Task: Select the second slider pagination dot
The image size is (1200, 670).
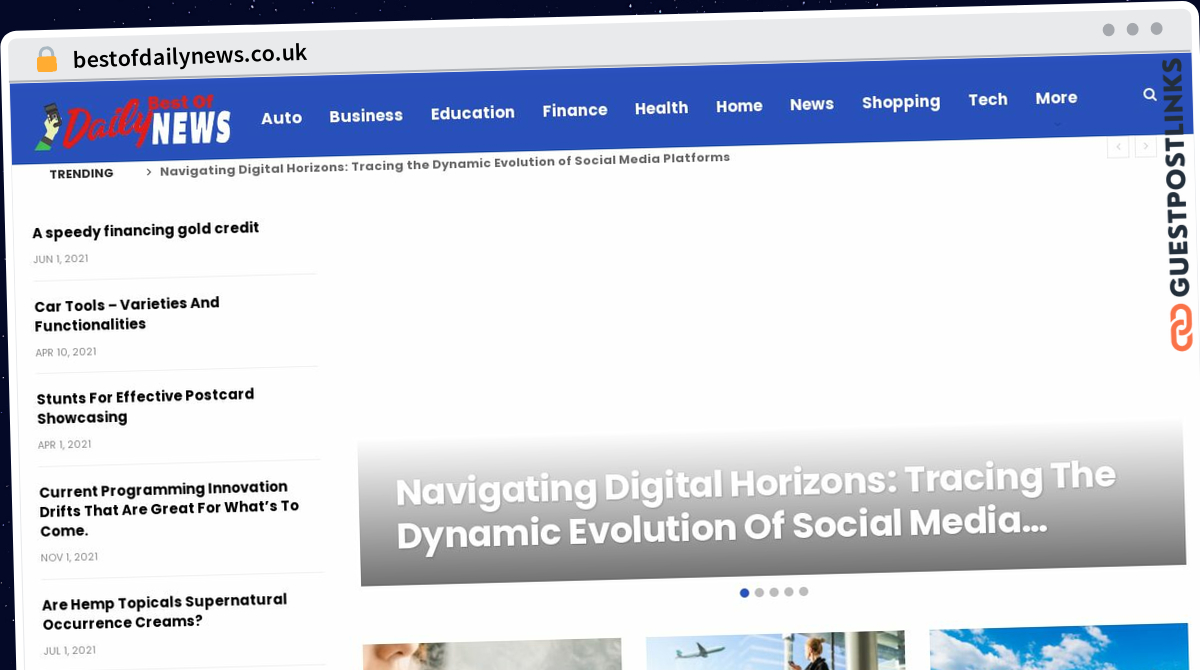Action: tap(759, 593)
